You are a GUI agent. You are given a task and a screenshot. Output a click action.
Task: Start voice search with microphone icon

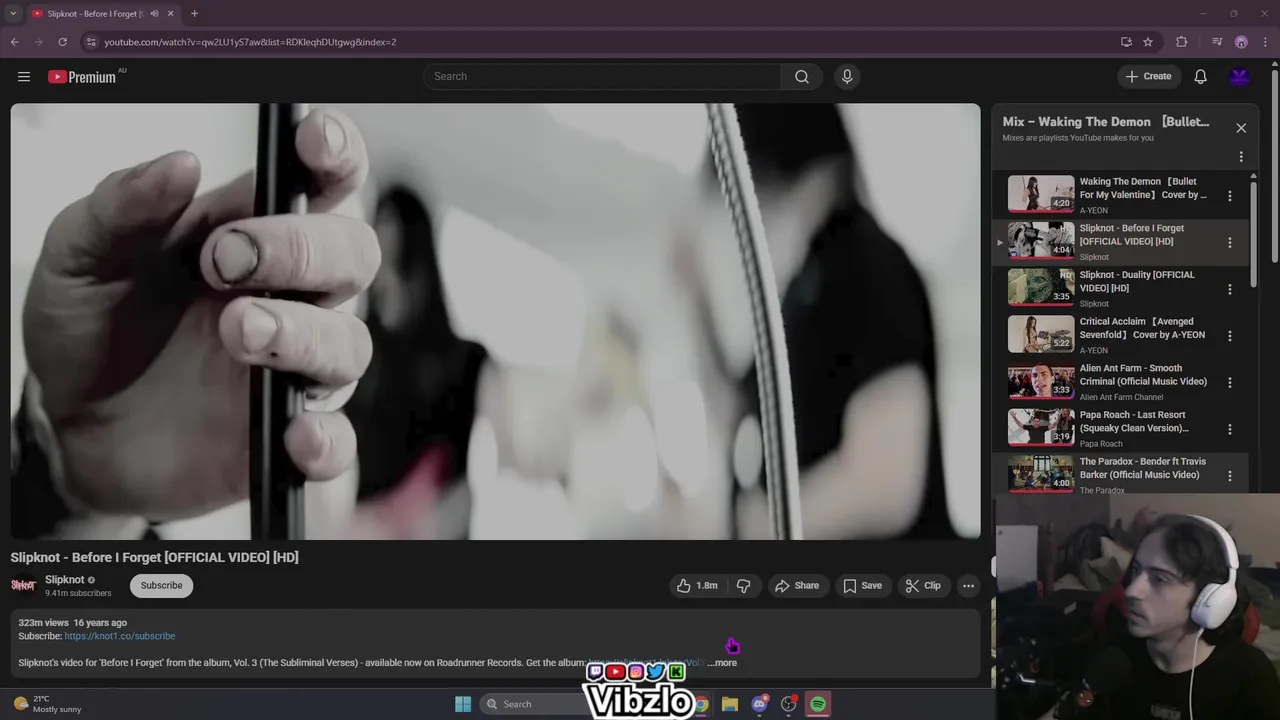point(847,77)
